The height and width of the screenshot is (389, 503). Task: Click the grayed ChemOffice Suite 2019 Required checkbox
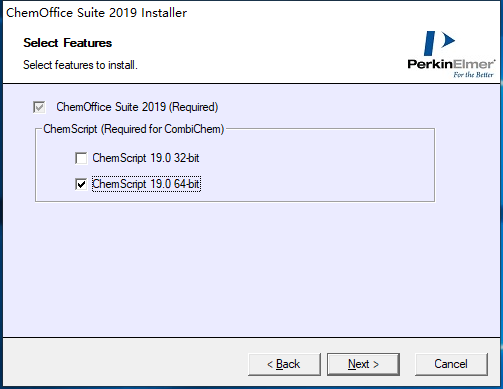click(39, 107)
